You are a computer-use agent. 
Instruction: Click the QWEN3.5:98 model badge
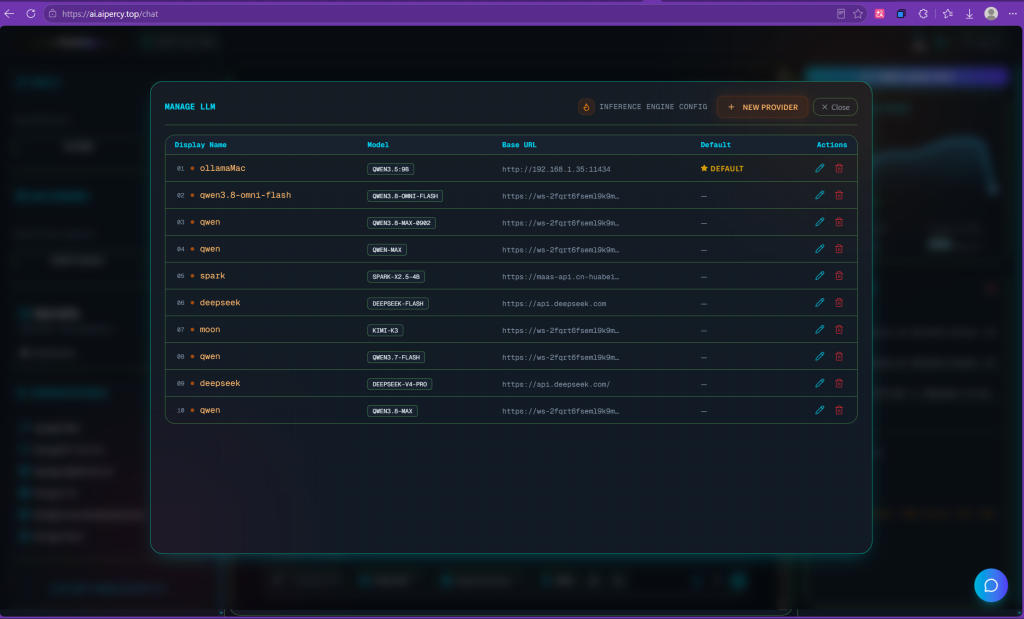(391, 169)
